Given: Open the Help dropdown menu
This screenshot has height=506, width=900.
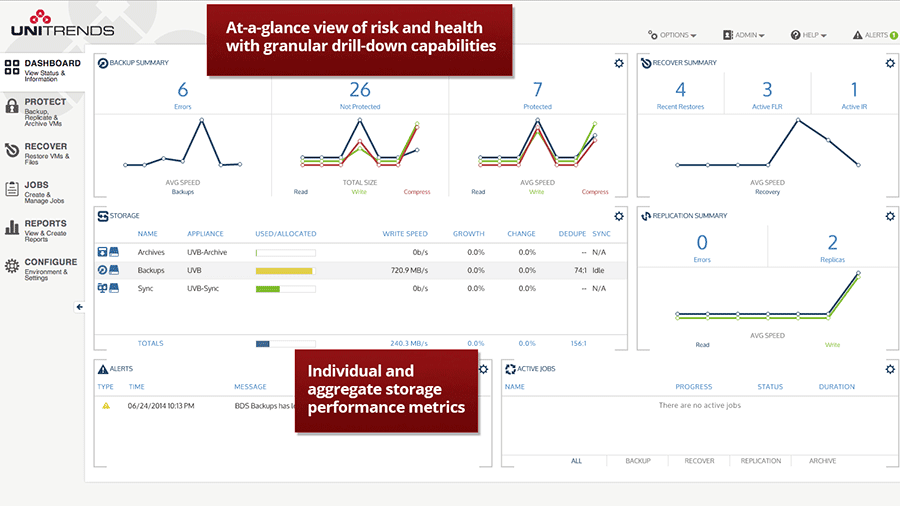Looking at the screenshot, I should 808,35.
